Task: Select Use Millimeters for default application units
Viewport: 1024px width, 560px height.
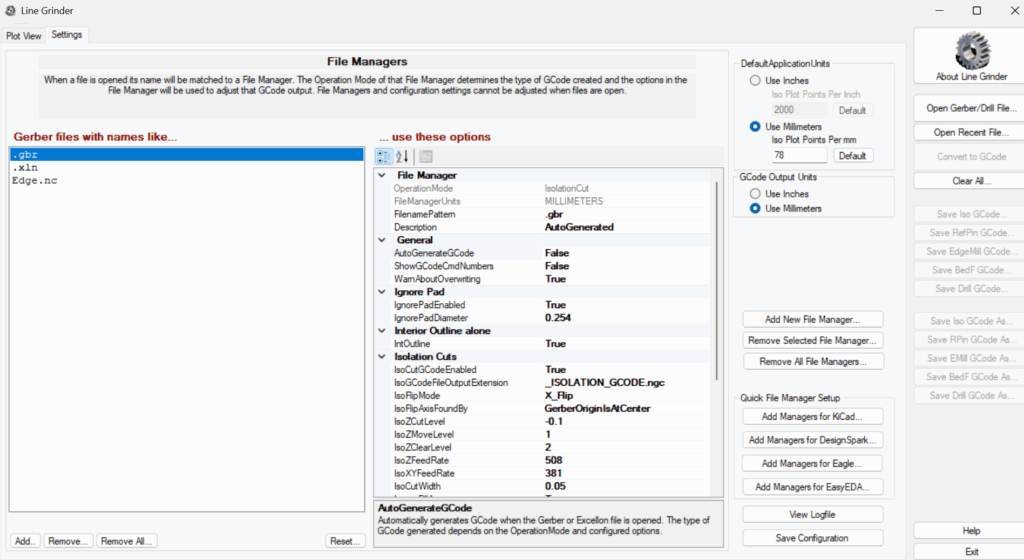Action: (x=756, y=127)
